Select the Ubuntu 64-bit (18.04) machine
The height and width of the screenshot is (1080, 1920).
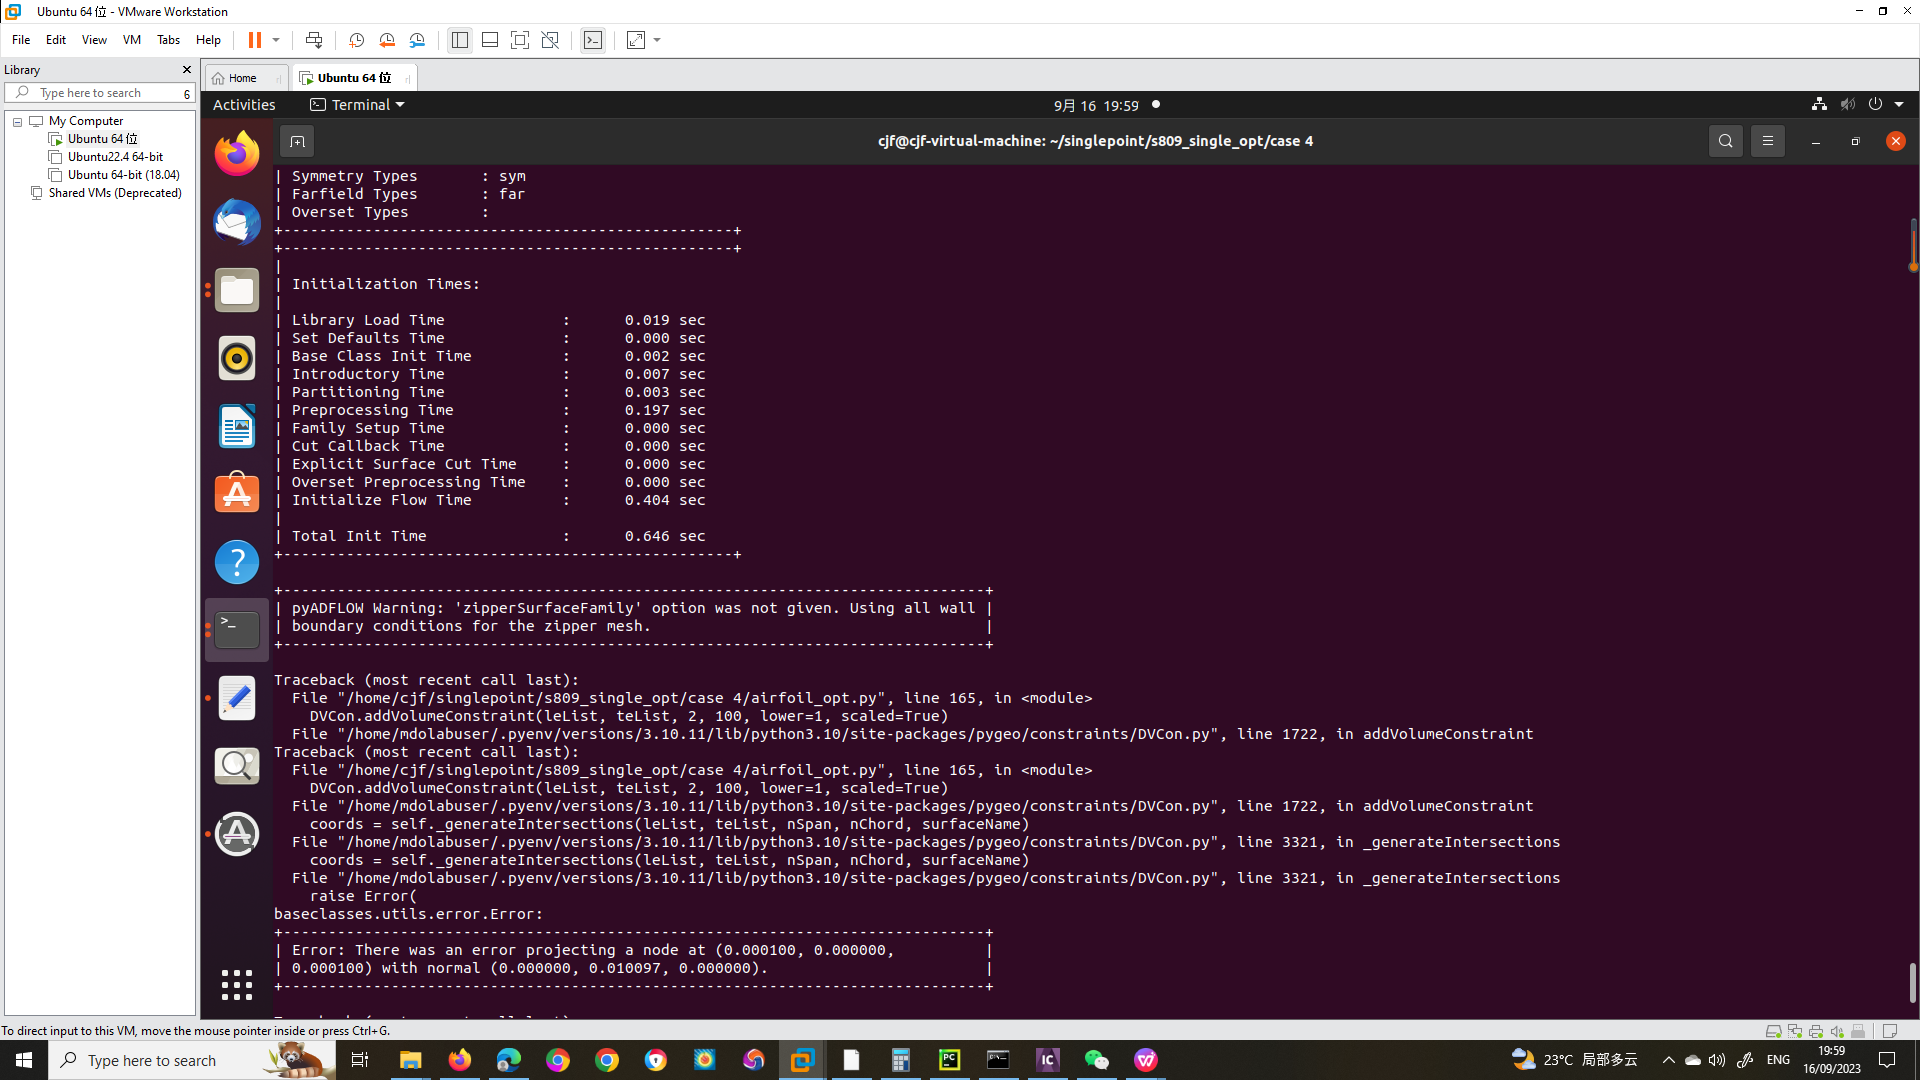click(x=122, y=174)
